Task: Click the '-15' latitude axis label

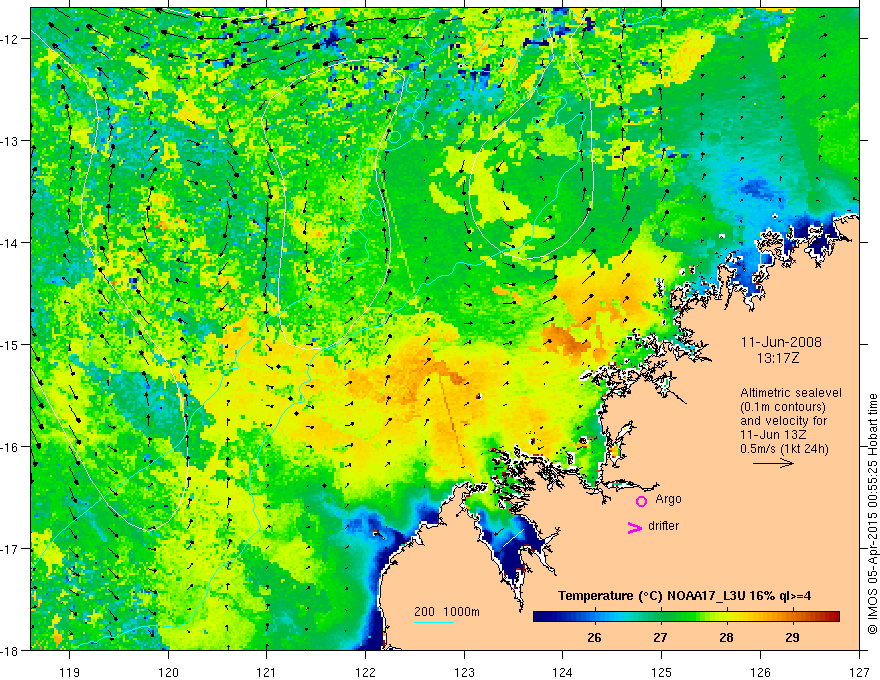Action: coord(10,344)
